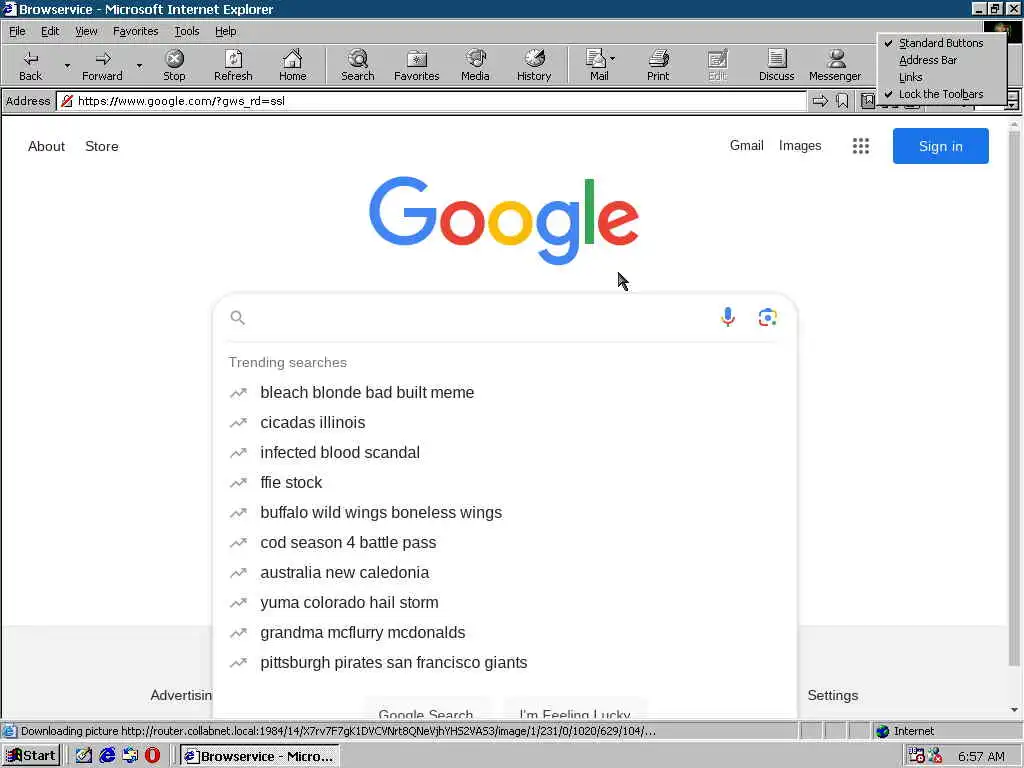Click the page vertical scrollbar
The height and width of the screenshot is (768, 1024).
click(x=1014, y=398)
